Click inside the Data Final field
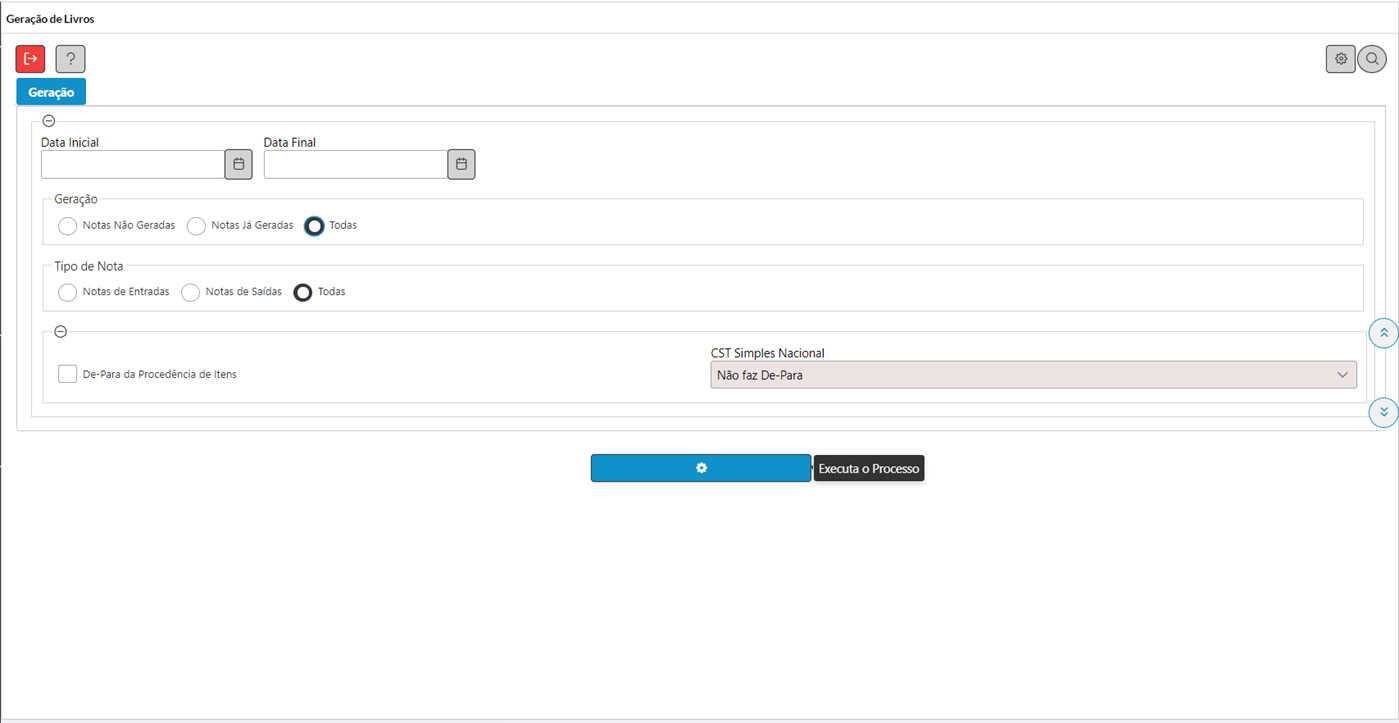 (356, 164)
